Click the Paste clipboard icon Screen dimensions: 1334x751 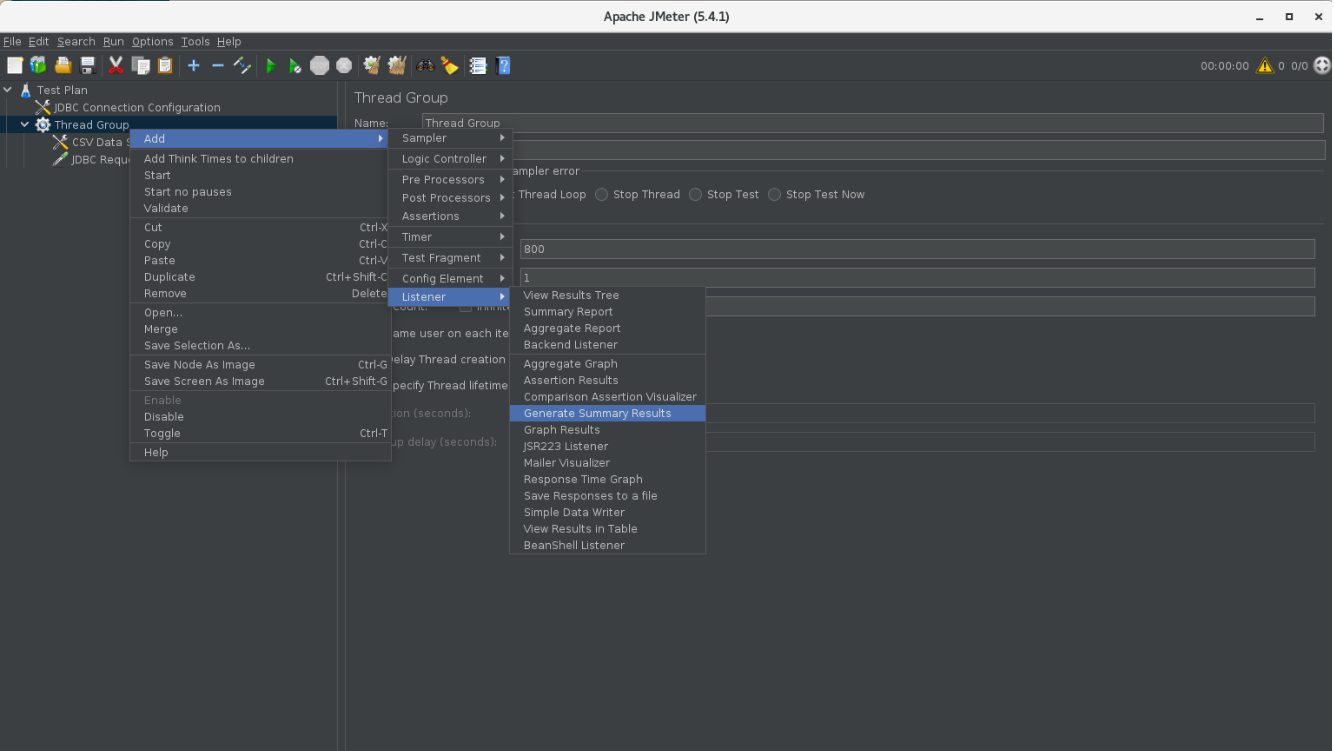[165, 65]
